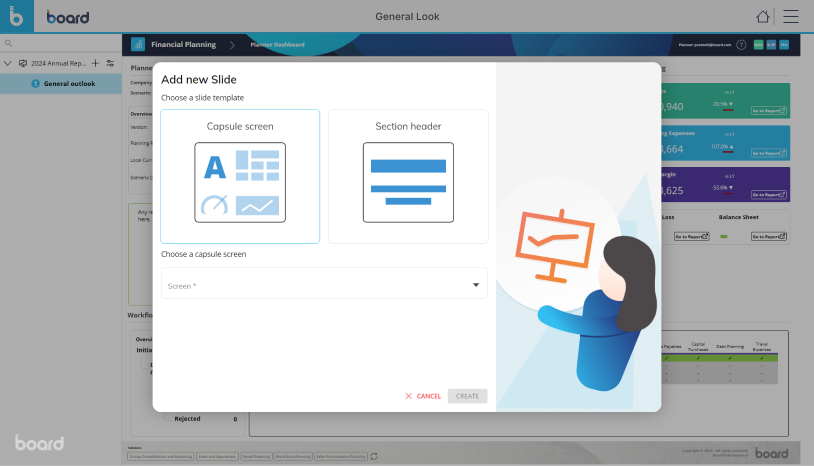Image resolution: width=814 pixels, height=466 pixels.
Task: Select the General outlook slide
Action: (69, 84)
